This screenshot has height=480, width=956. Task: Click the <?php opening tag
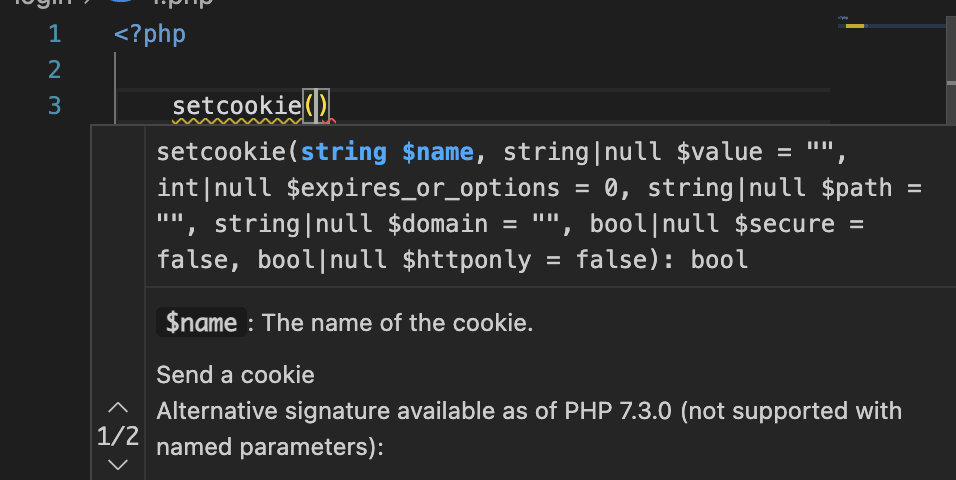(x=150, y=35)
